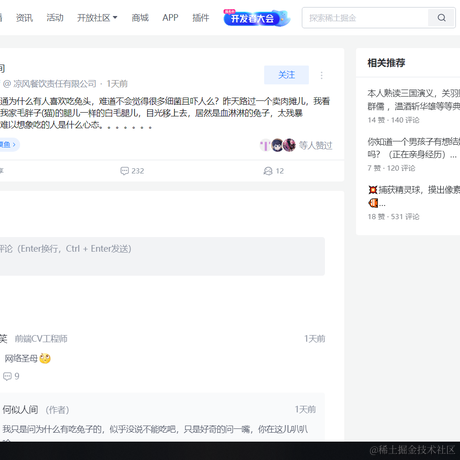Select the 14 赞 · 140 评论 text
Viewport: 460px width, 460px height.
tap(393, 120)
